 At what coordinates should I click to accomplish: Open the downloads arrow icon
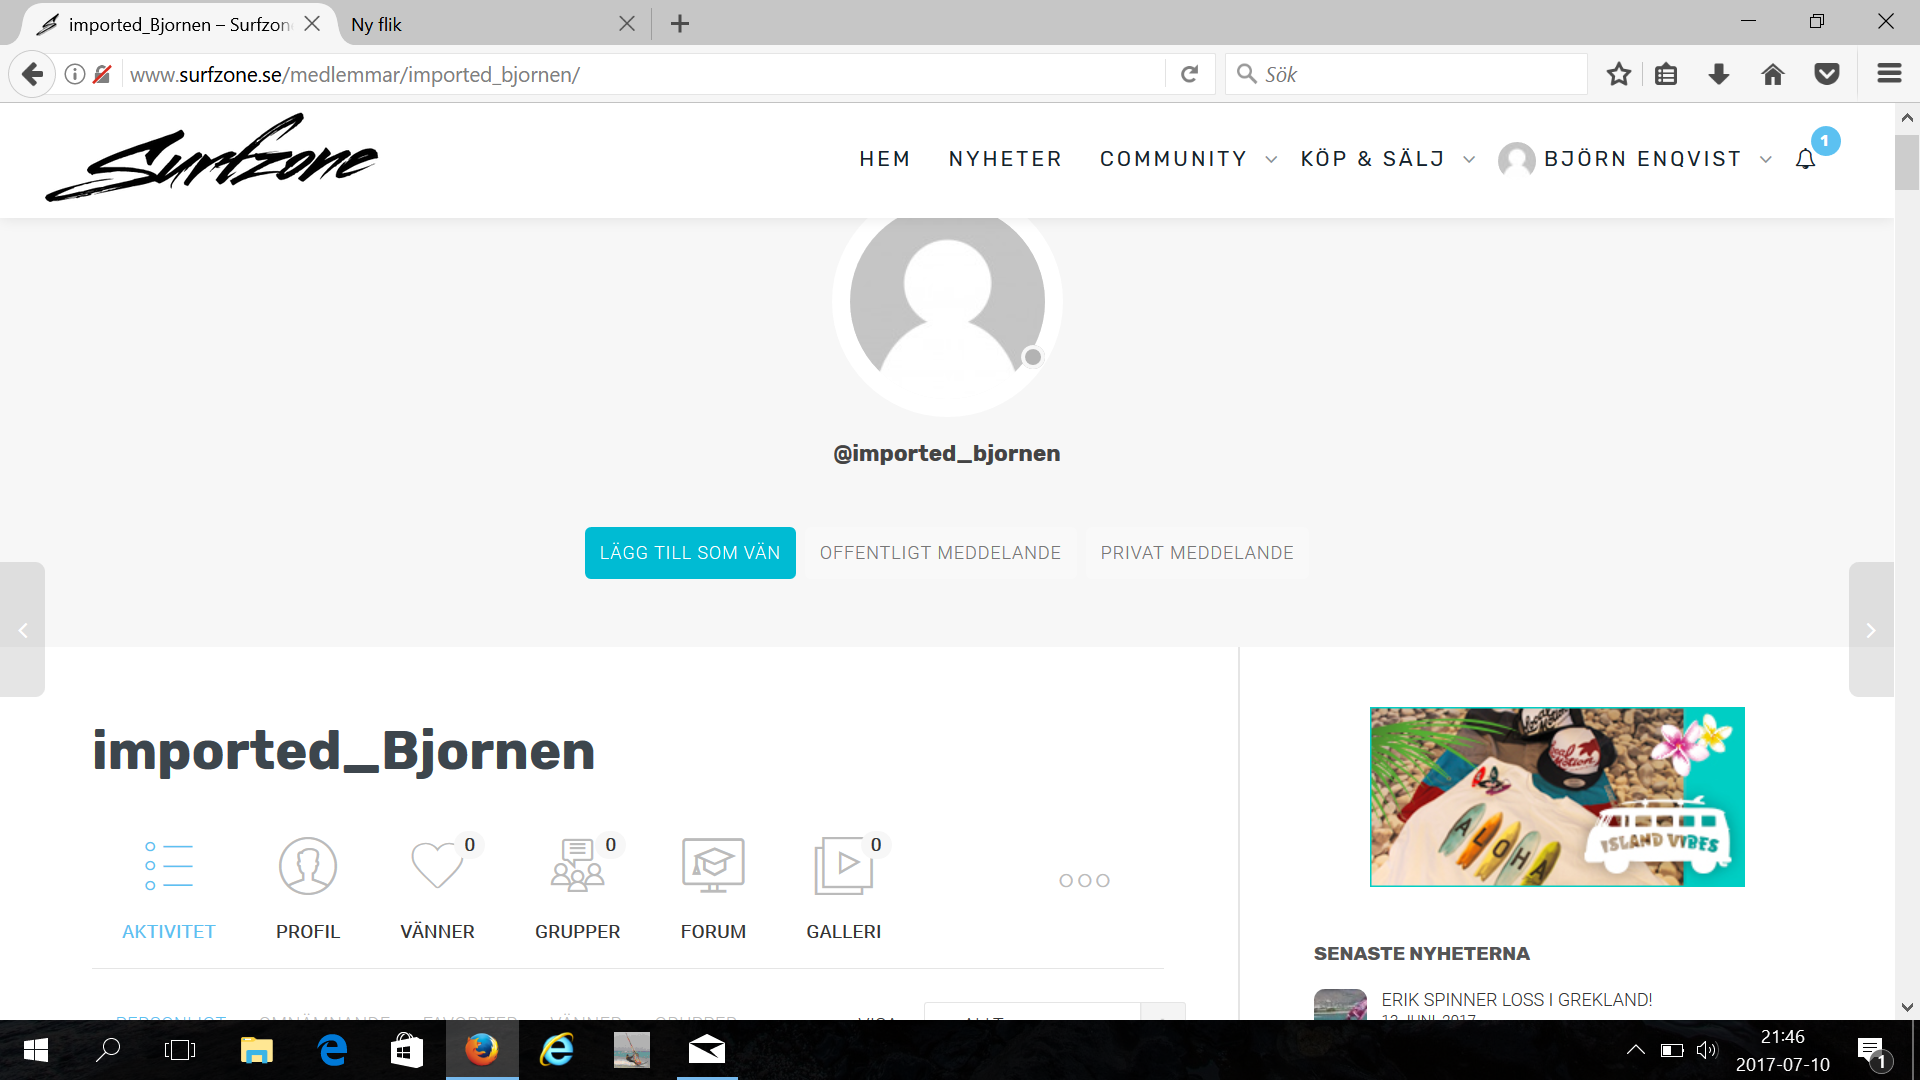click(x=1719, y=74)
